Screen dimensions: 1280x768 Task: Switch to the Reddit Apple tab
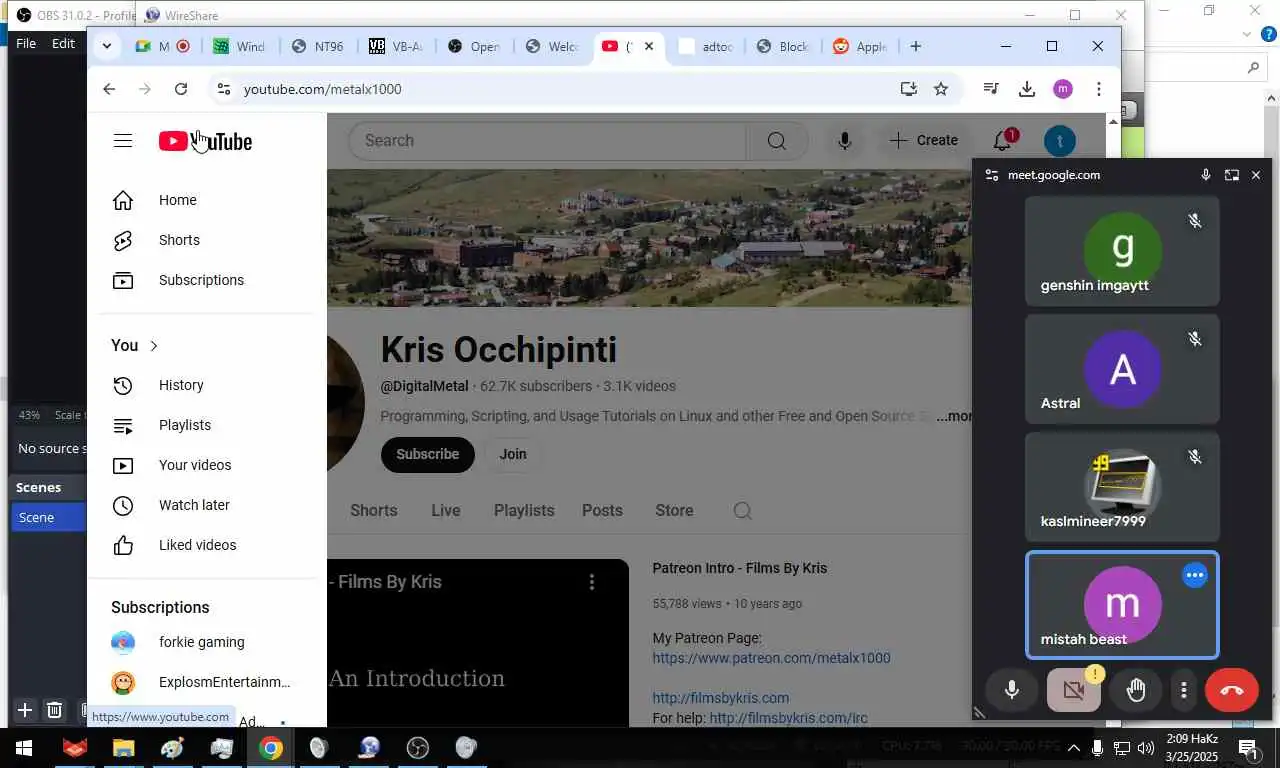coord(860,46)
